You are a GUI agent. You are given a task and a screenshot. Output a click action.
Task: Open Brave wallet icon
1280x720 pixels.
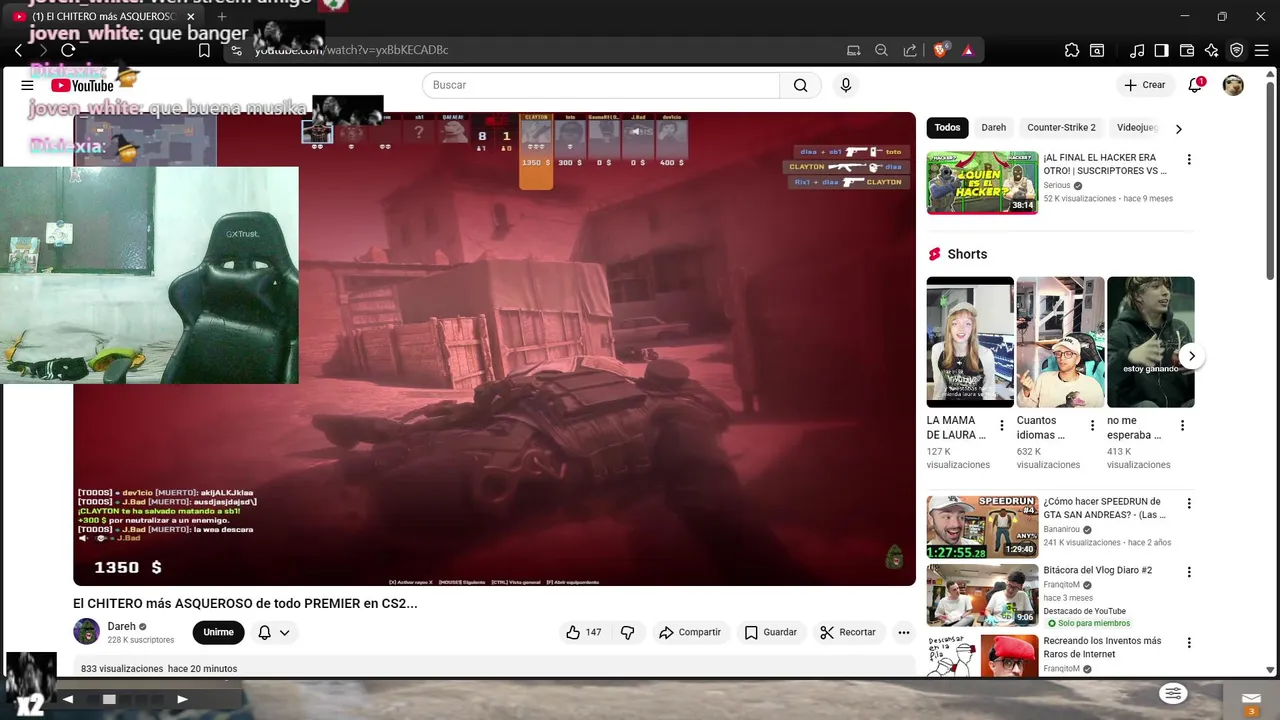point(1187,50)
